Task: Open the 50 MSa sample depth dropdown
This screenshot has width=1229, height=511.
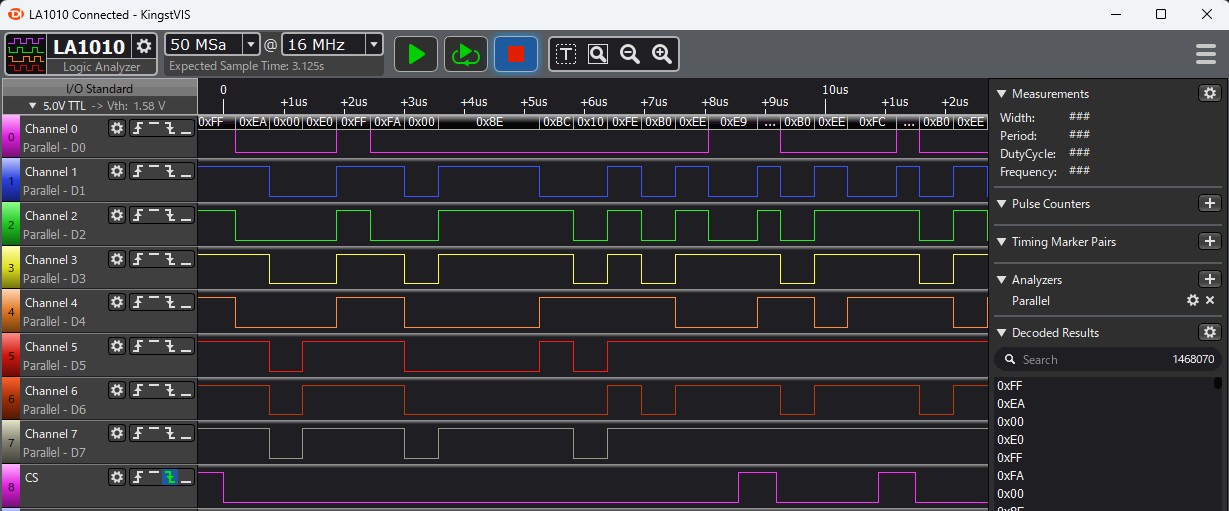Action: 250,44
